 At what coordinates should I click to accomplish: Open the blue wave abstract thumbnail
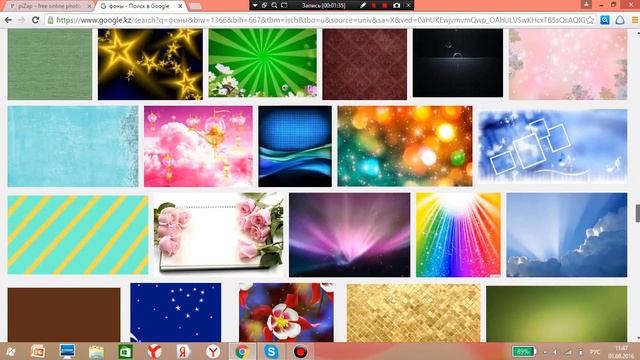pyautogui.click(x=295, y=146)
